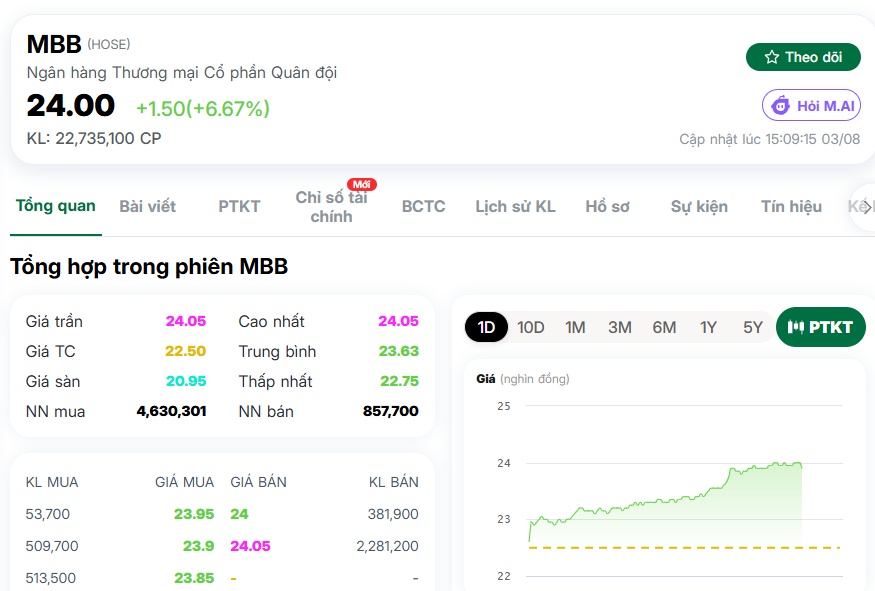Switch chart to 3M range
This screenshot has width=875, height=591.
point(620,327)
